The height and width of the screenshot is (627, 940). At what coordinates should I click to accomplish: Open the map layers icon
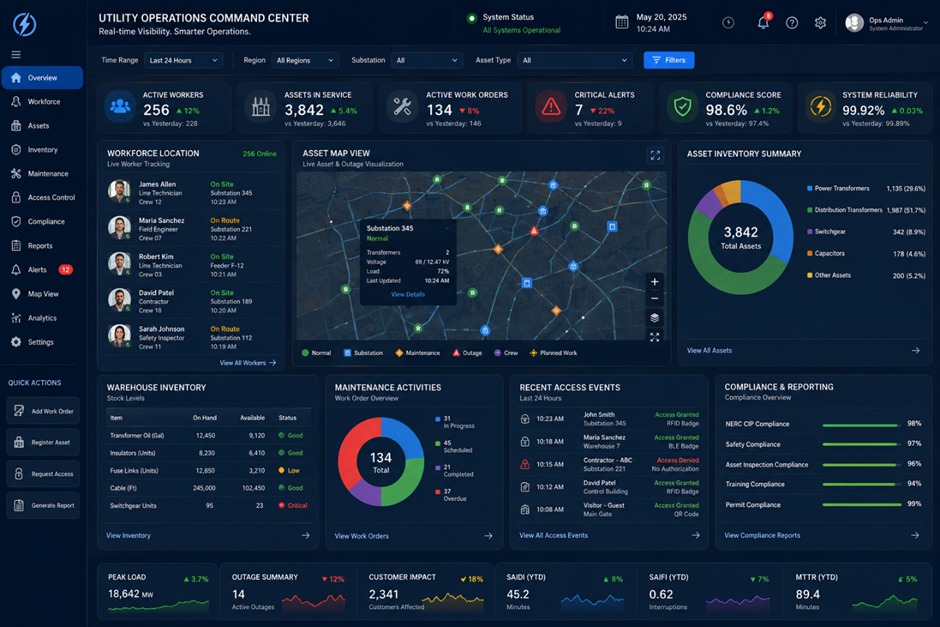point(655,318)
